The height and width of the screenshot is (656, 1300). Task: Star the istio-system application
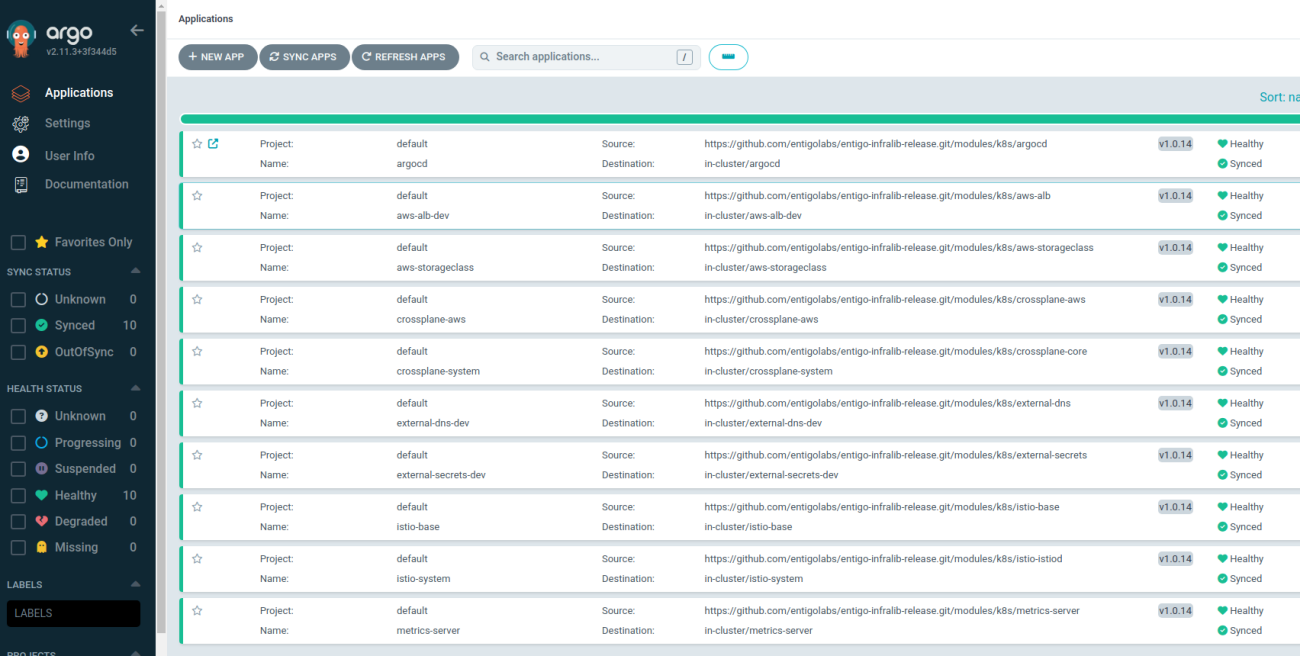tap(197, 559)
